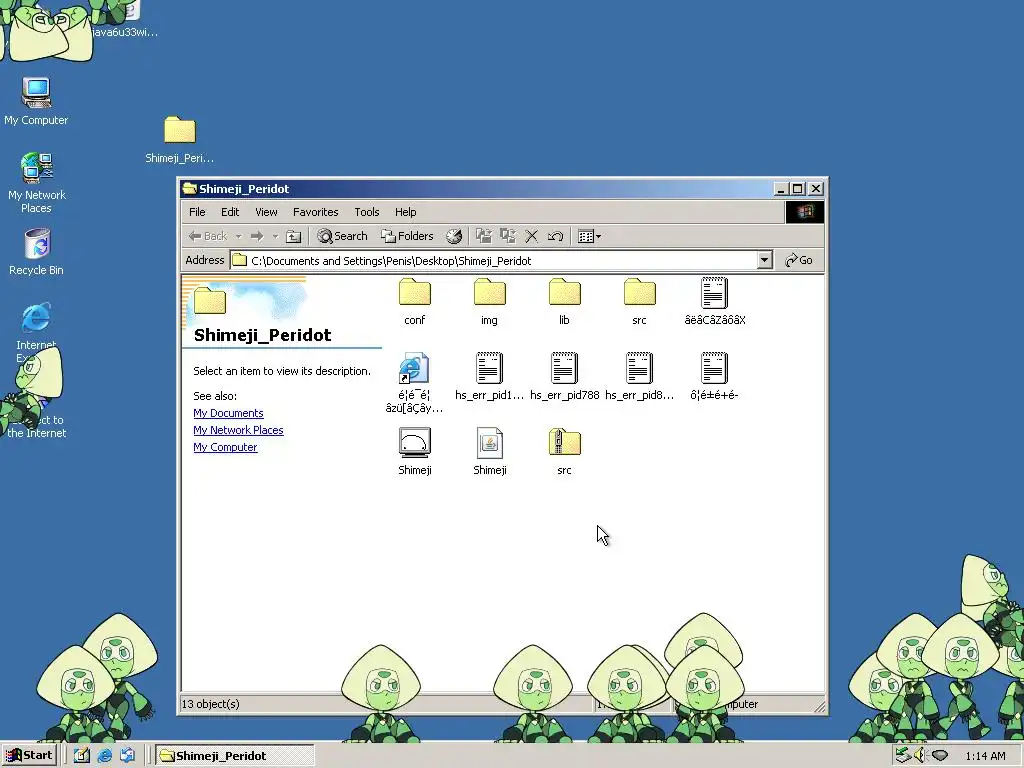1024x768 pixels.
Task: Click the Start button
Action: [x=29, y=756]
